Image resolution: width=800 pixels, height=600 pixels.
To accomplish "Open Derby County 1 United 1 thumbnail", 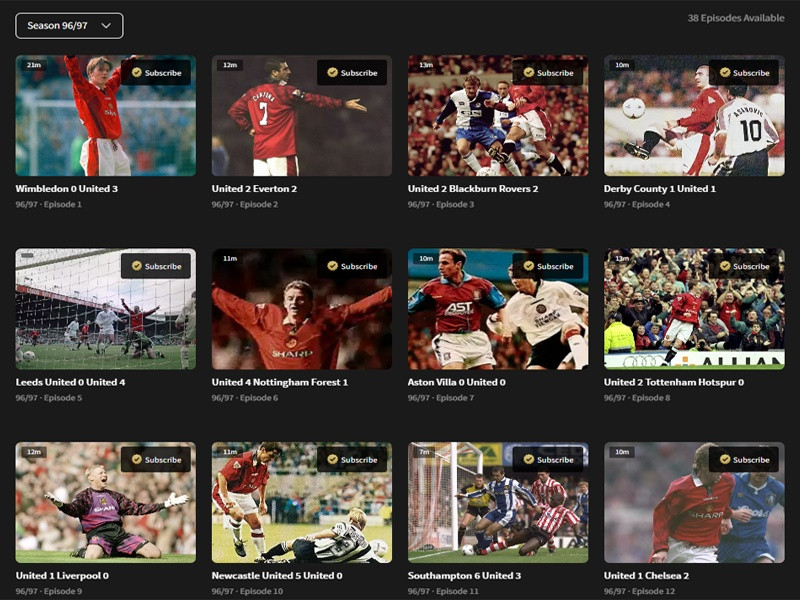I will 694,116.
